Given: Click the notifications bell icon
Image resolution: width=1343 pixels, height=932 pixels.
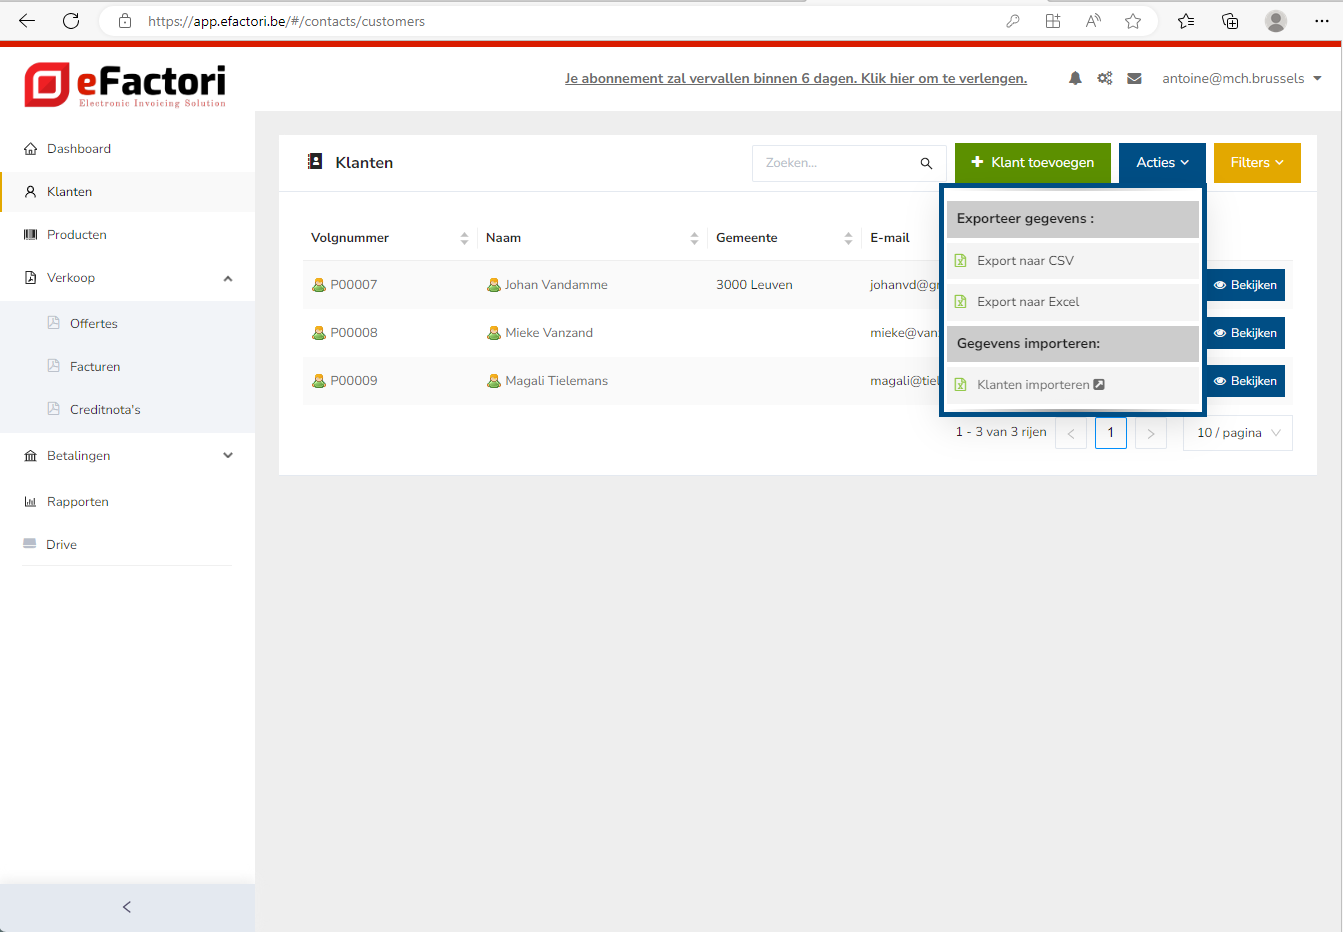Looking at the screenshot, I should tap(1075, 78).
